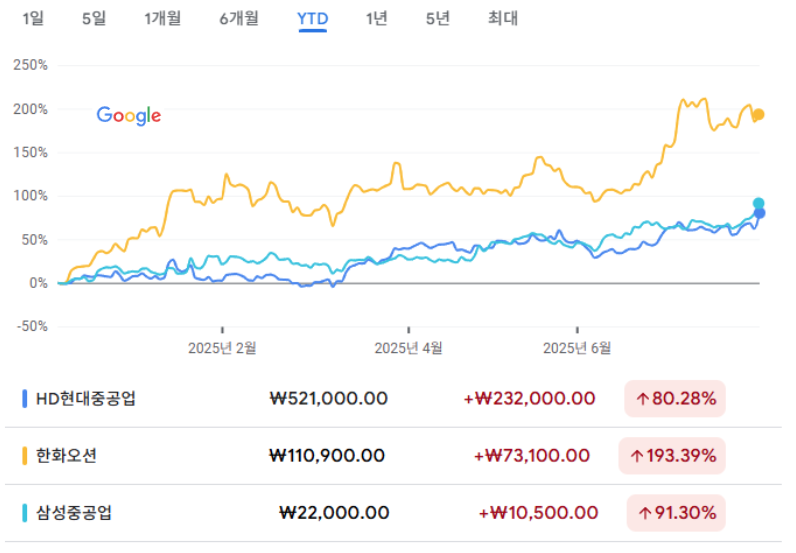Choose the 5년 range tab
The height and width of the screenshot is (553, 796).
point(437,19)
